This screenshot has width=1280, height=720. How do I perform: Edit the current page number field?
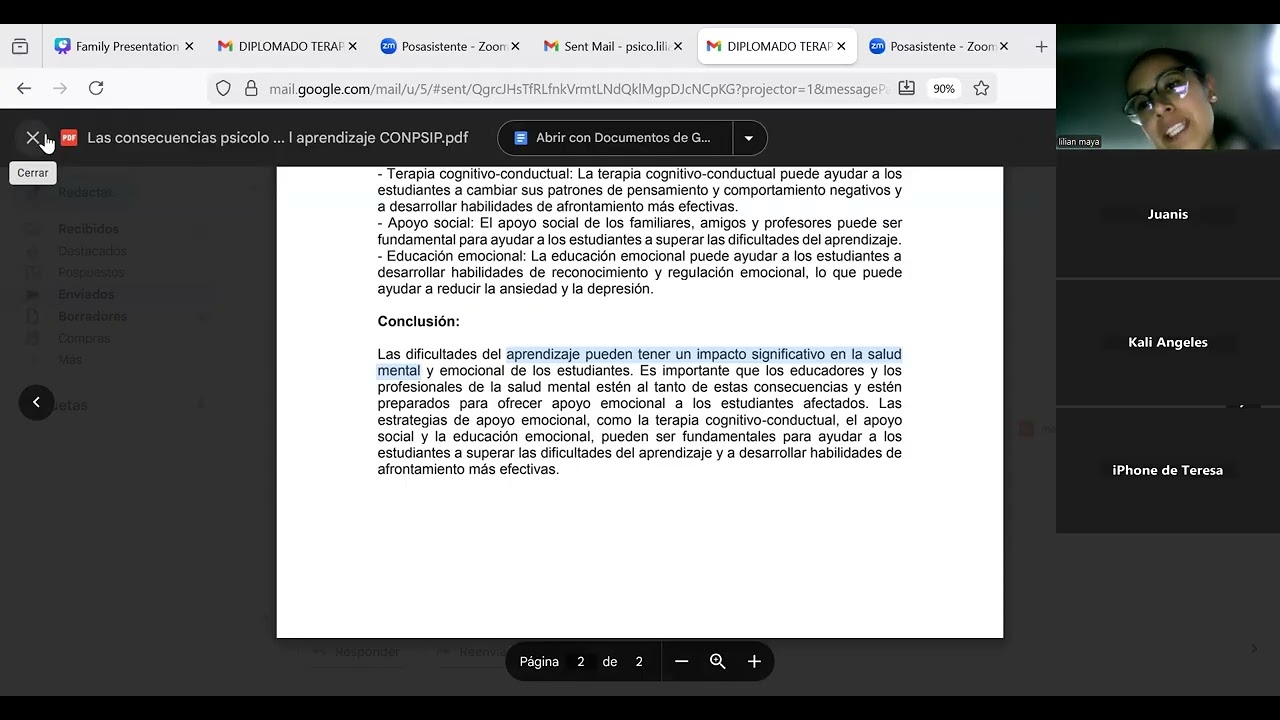point(580,661)
